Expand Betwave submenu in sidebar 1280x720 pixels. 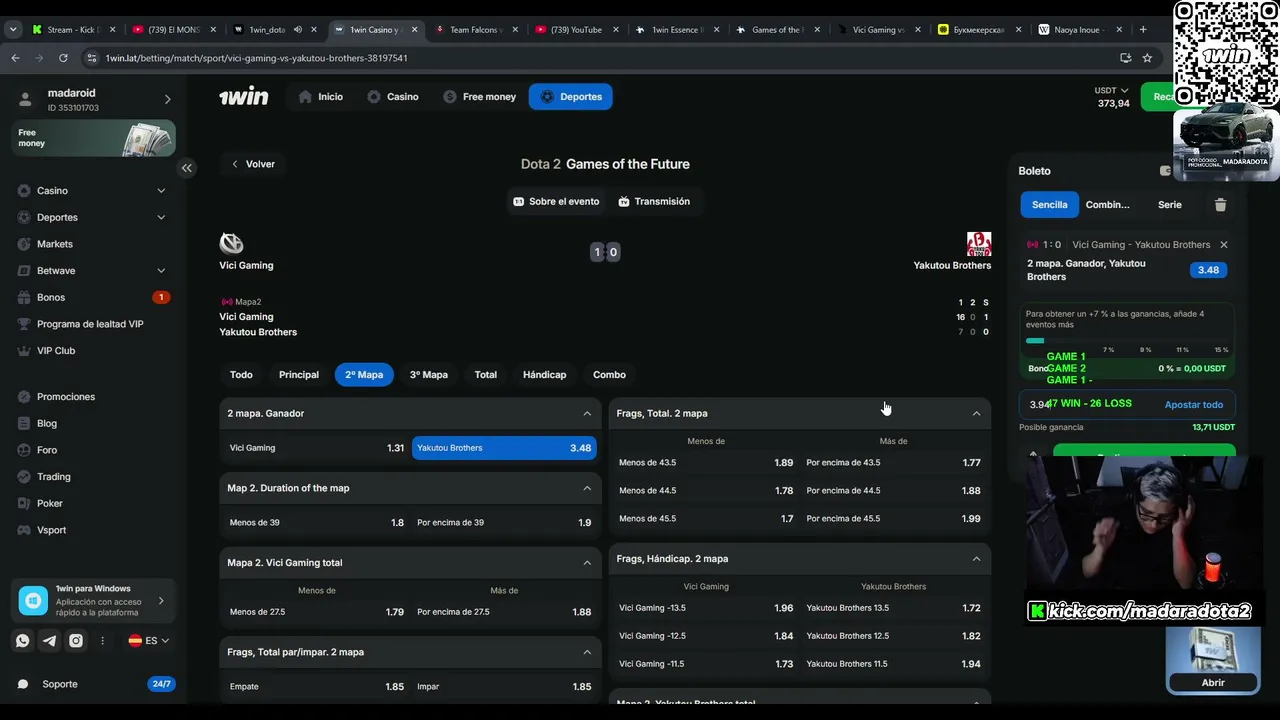[x=161, y=271]
